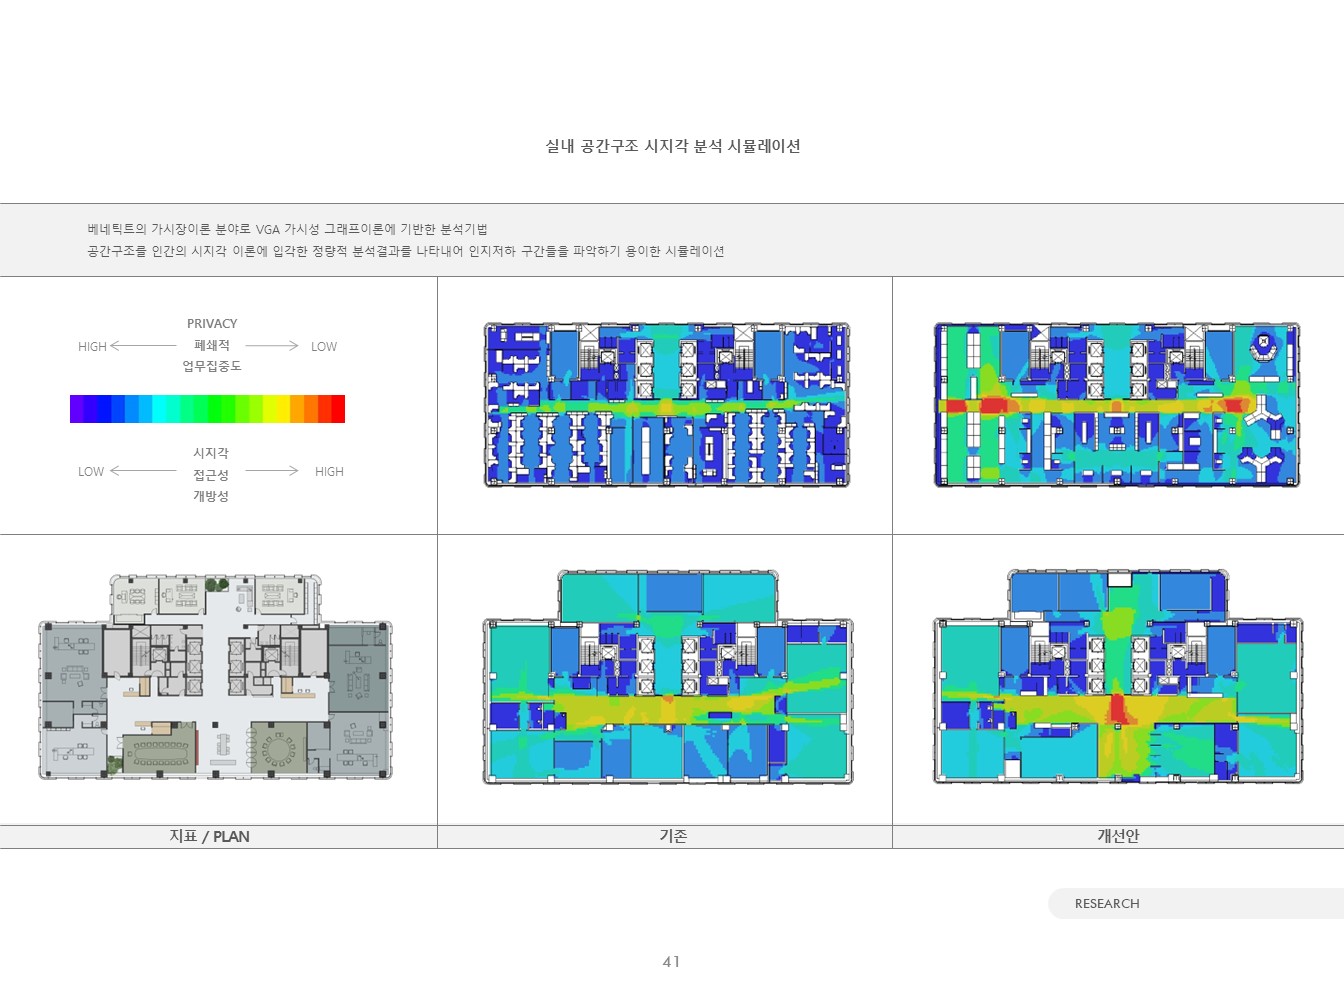Click the RESEARCH section tag
Viewport: 1344px width, 1008px height.
coord(1107,904)
